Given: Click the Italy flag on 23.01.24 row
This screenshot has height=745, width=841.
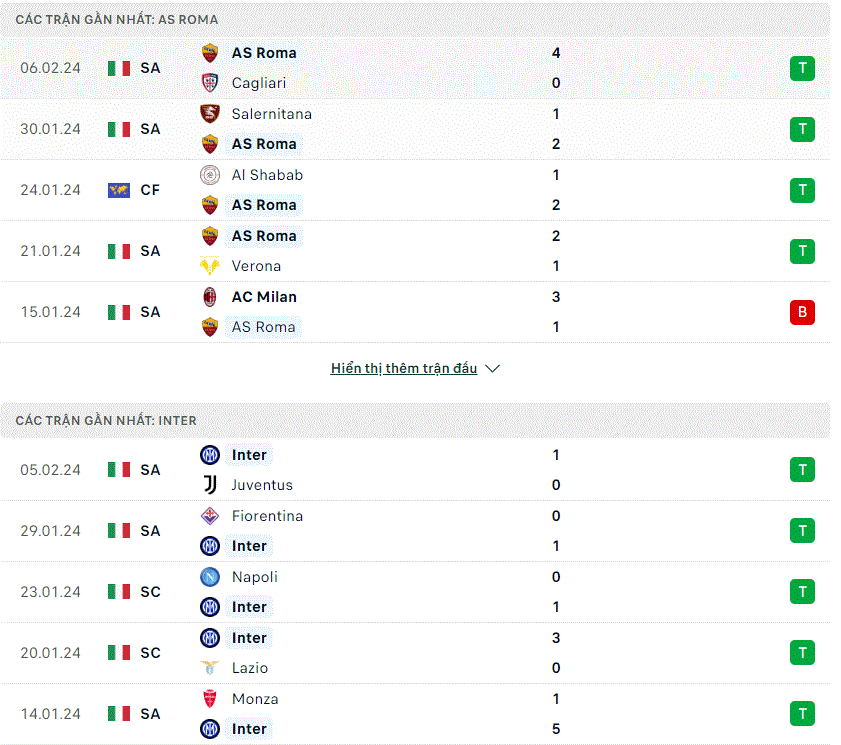Looking at the screenshot, I should click(x=119, y=592).
